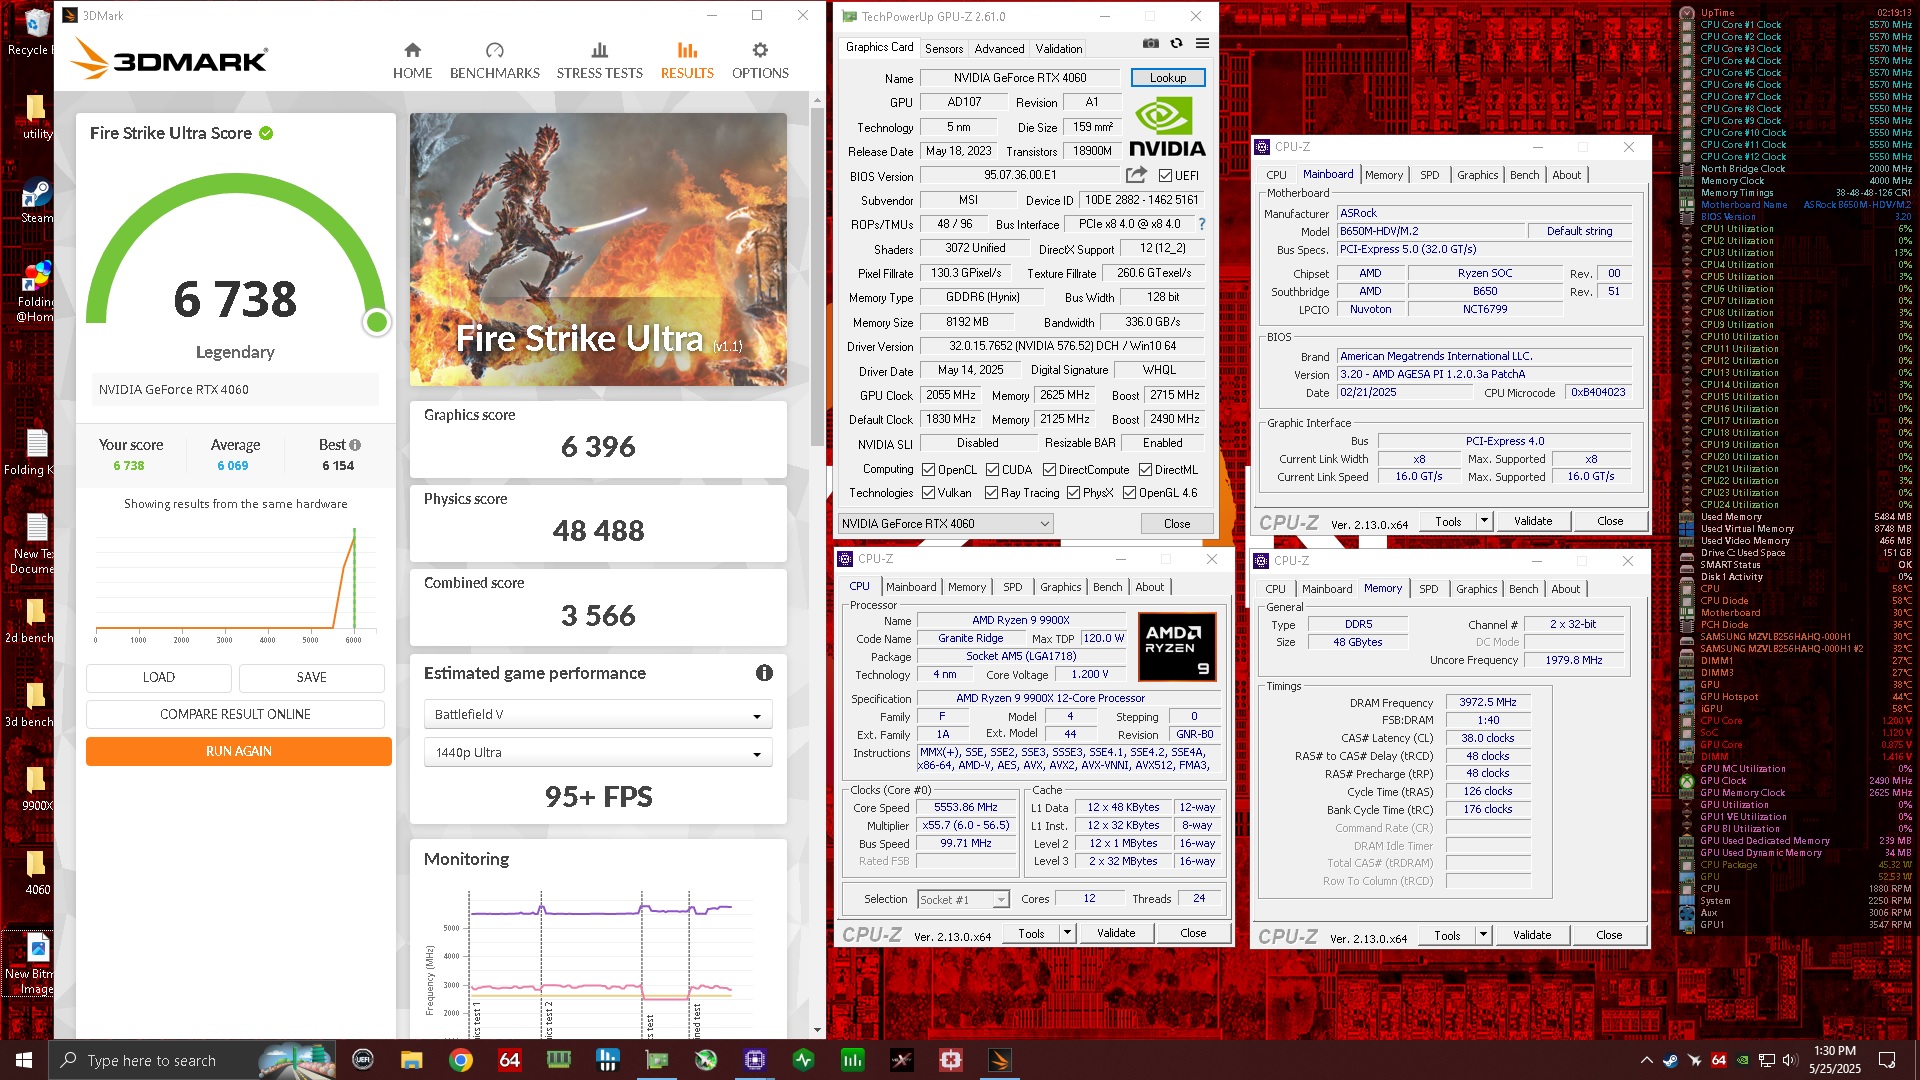Go to STRESS TESTS in 3DMark
The height and width of the screenshot is (1080, 1920).
click(600, 61)
